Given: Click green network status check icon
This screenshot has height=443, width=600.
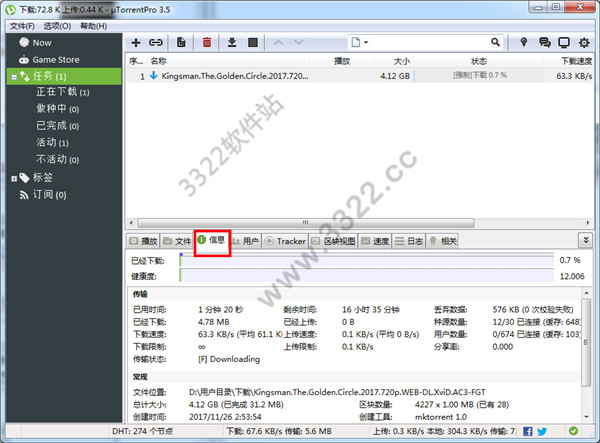Looking at the screenshot, I should click(x=573, y=431).
